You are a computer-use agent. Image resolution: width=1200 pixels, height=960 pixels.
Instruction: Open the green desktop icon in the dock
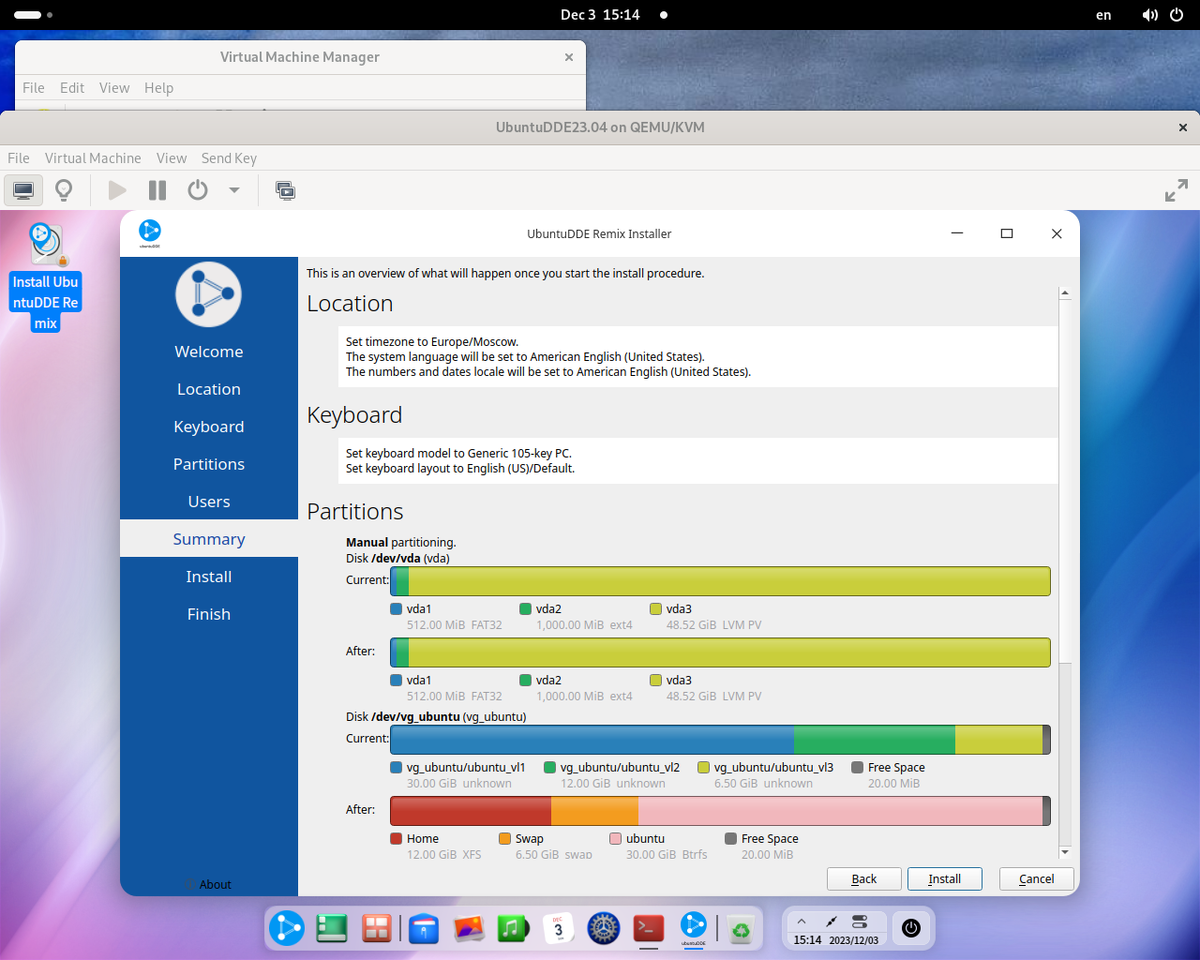pos(332,928)
